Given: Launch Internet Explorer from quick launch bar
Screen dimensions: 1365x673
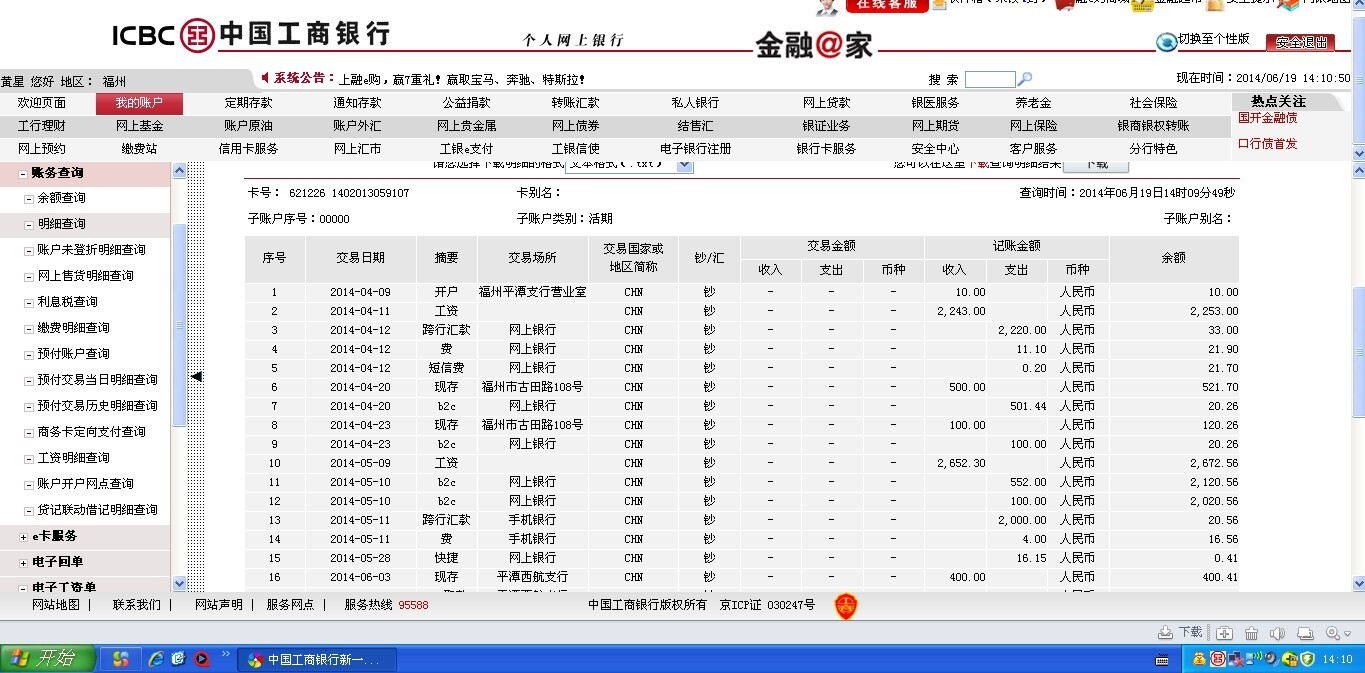Looking at the screenshot, I should point(155,659).
